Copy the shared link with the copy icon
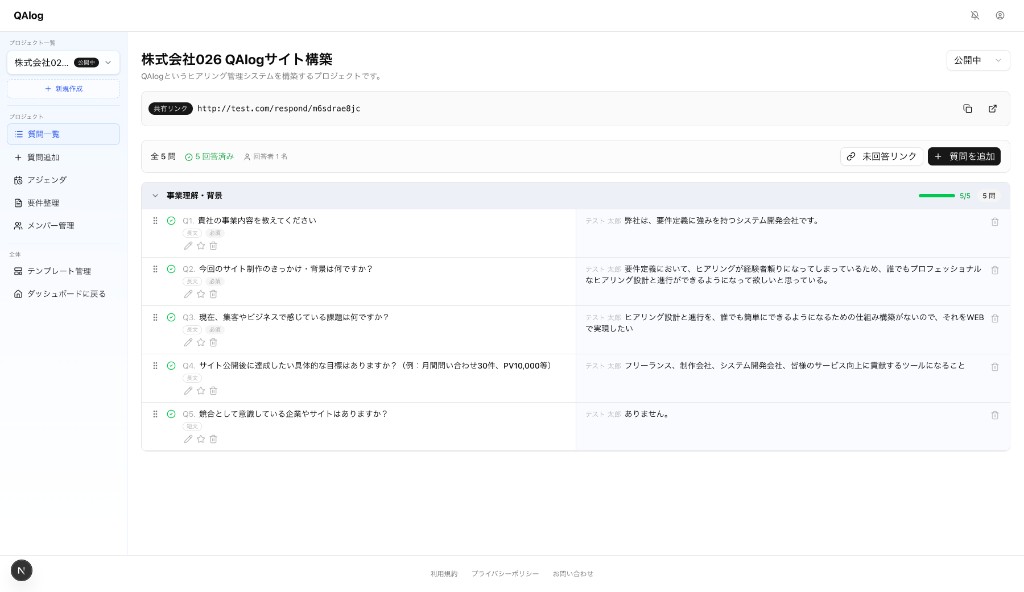Viewport: 1024px width, 592px height. pyautogui.click(x=967, y=108)
